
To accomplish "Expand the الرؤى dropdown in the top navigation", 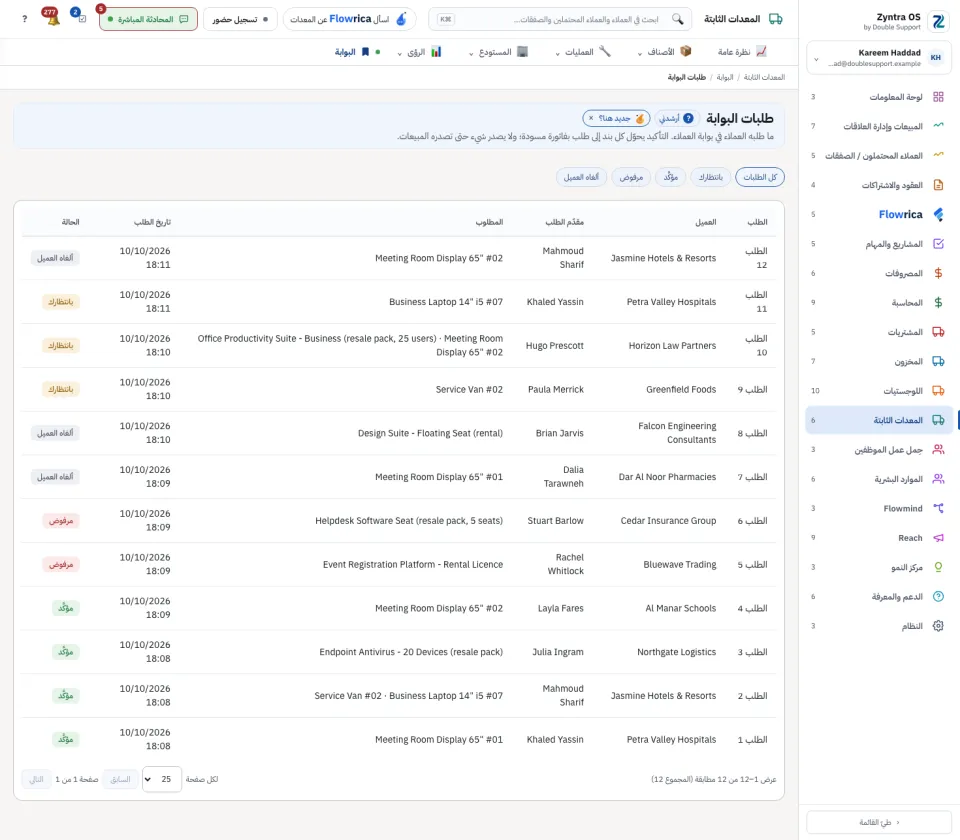I will coord(419,52).
